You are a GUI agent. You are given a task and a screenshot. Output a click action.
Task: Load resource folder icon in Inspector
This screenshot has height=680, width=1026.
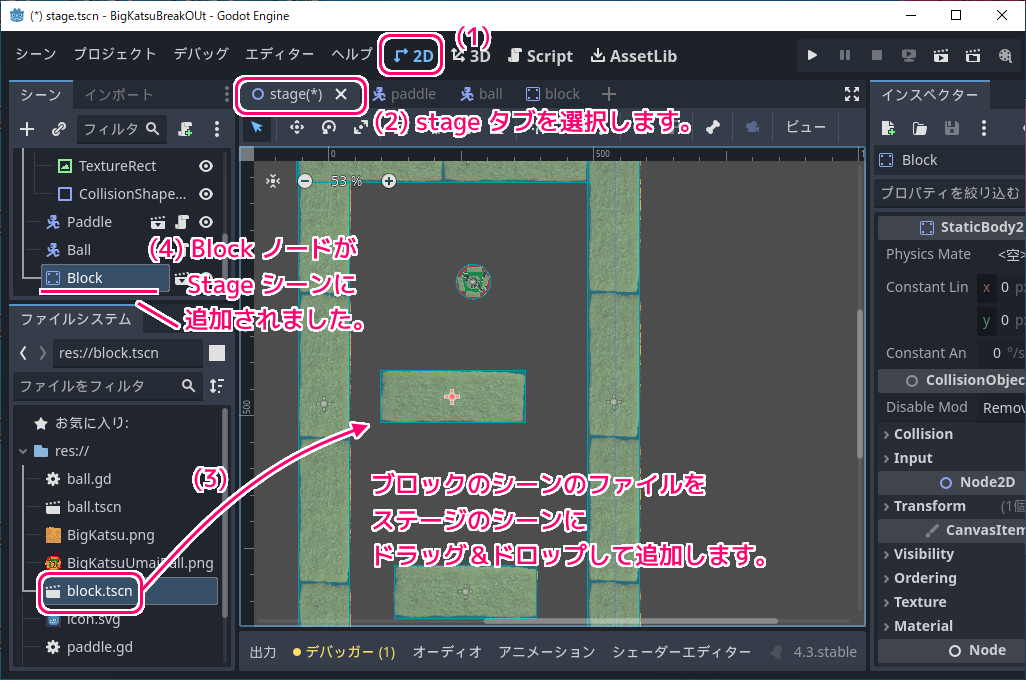[x=919, y=128]
